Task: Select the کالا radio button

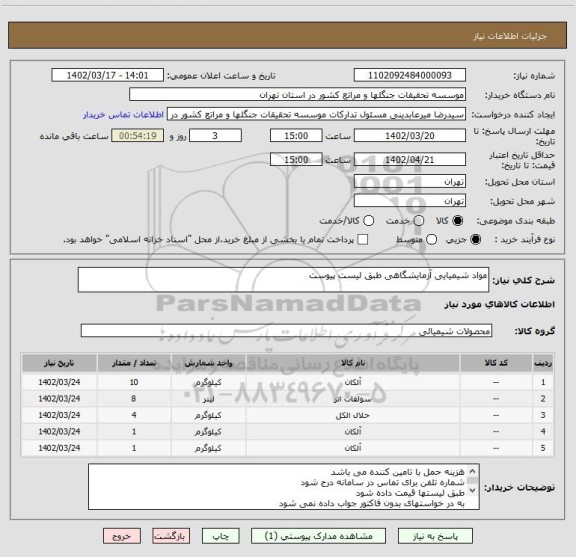Action: click(x=458, y=221)
